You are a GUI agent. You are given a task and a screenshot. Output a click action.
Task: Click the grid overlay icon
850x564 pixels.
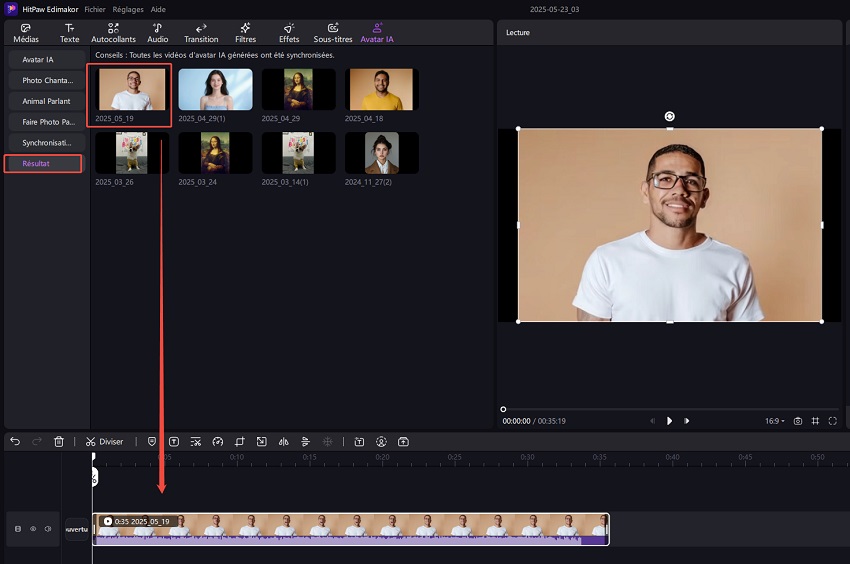(x=815, y=421)
